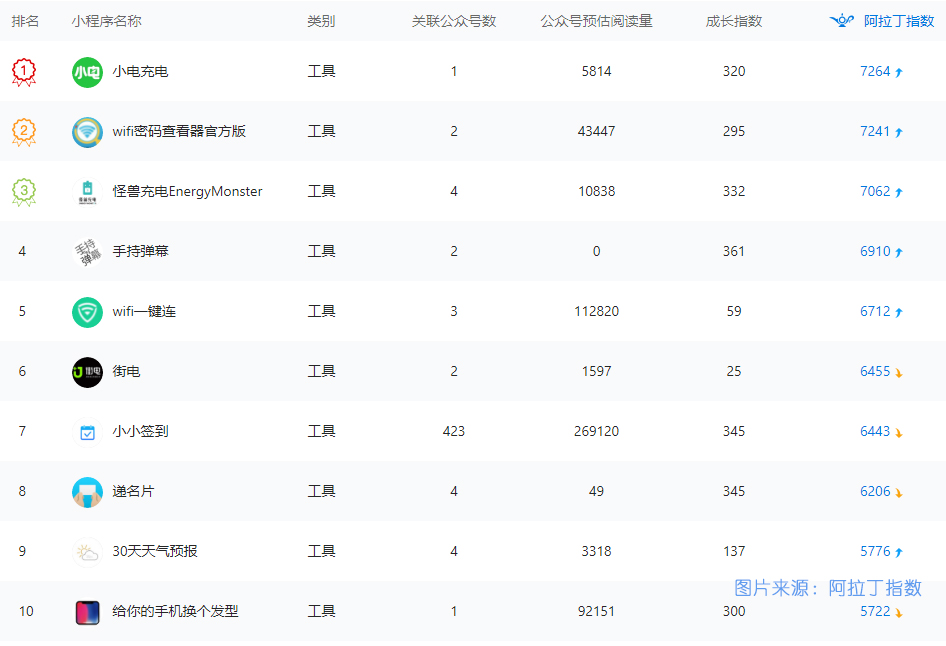The width and height of the screenshot is (946, 646).
Task: Click the 街电 black app icon
Action: click(87, 372)
